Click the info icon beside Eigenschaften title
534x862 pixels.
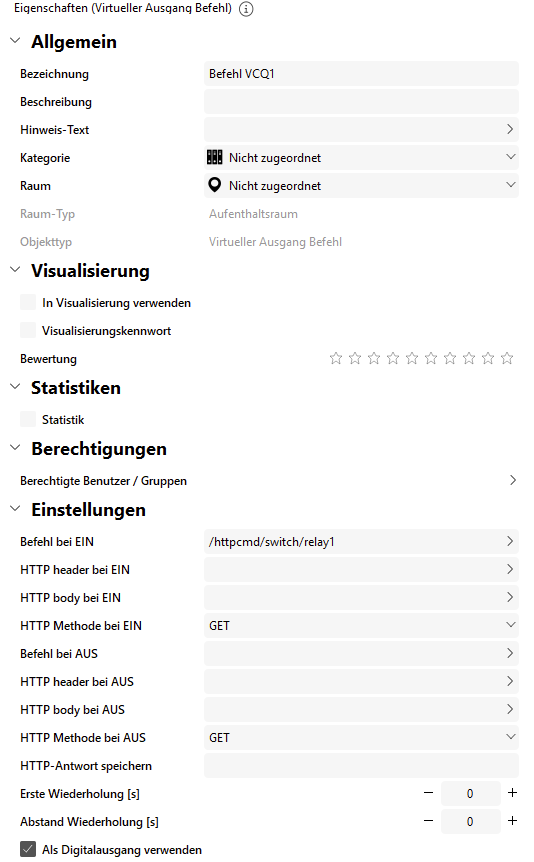[x=246, y=9]
